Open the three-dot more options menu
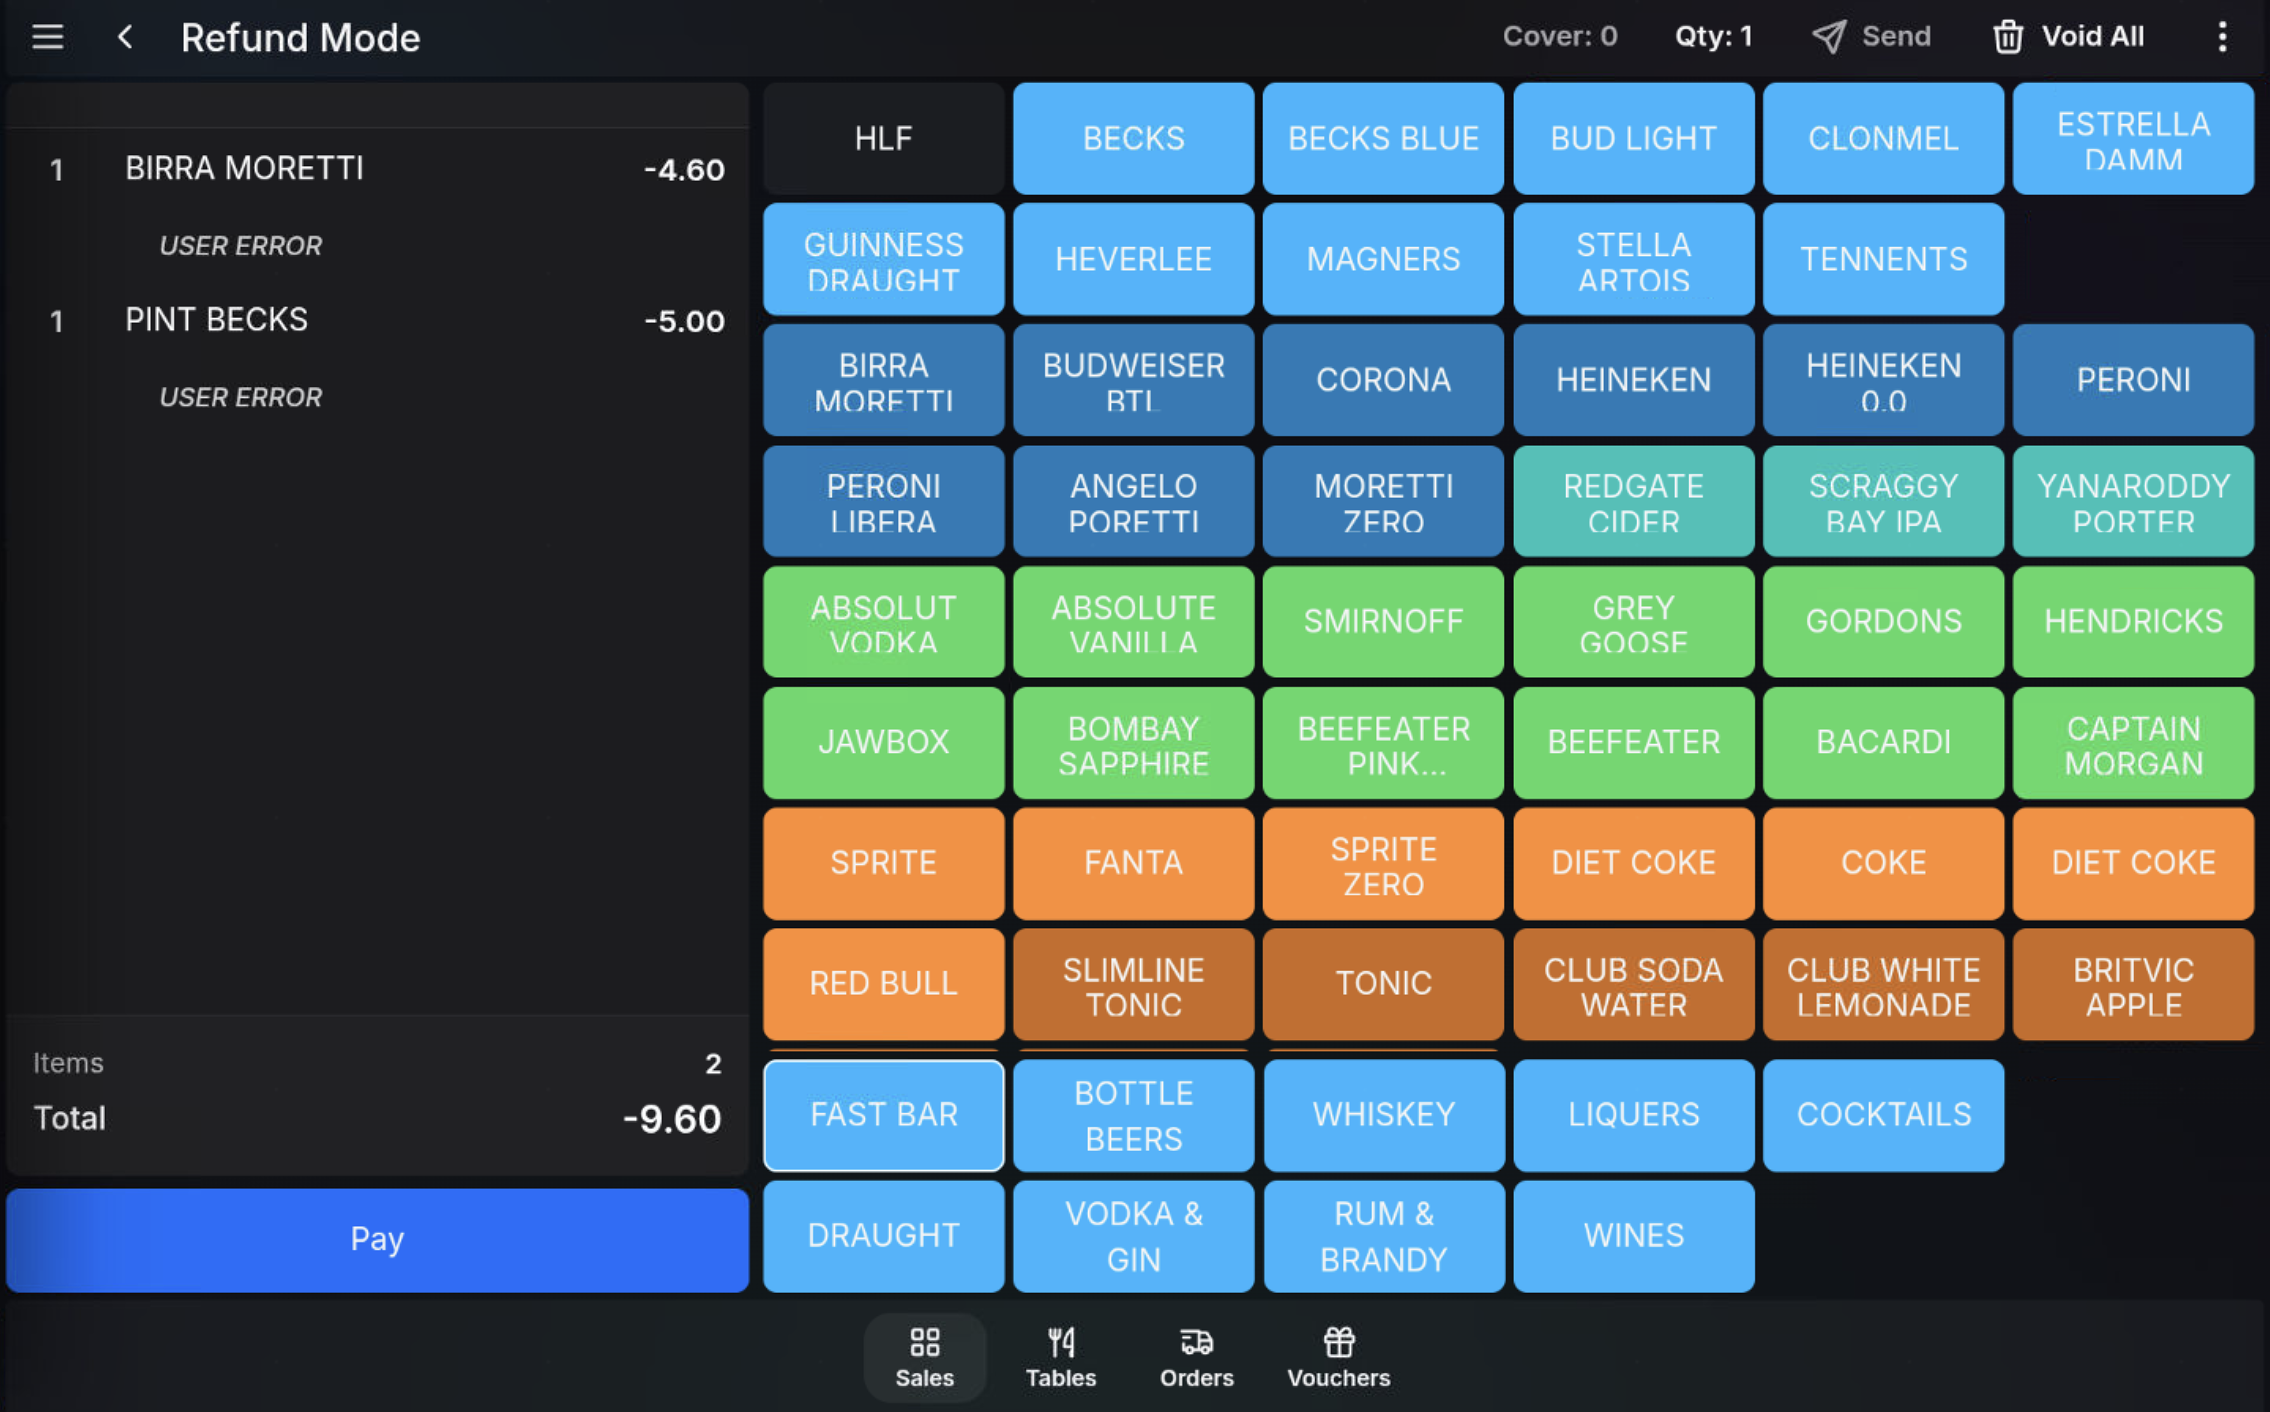This screenshot has height=1412, width=2270. tap(2222, 37)
